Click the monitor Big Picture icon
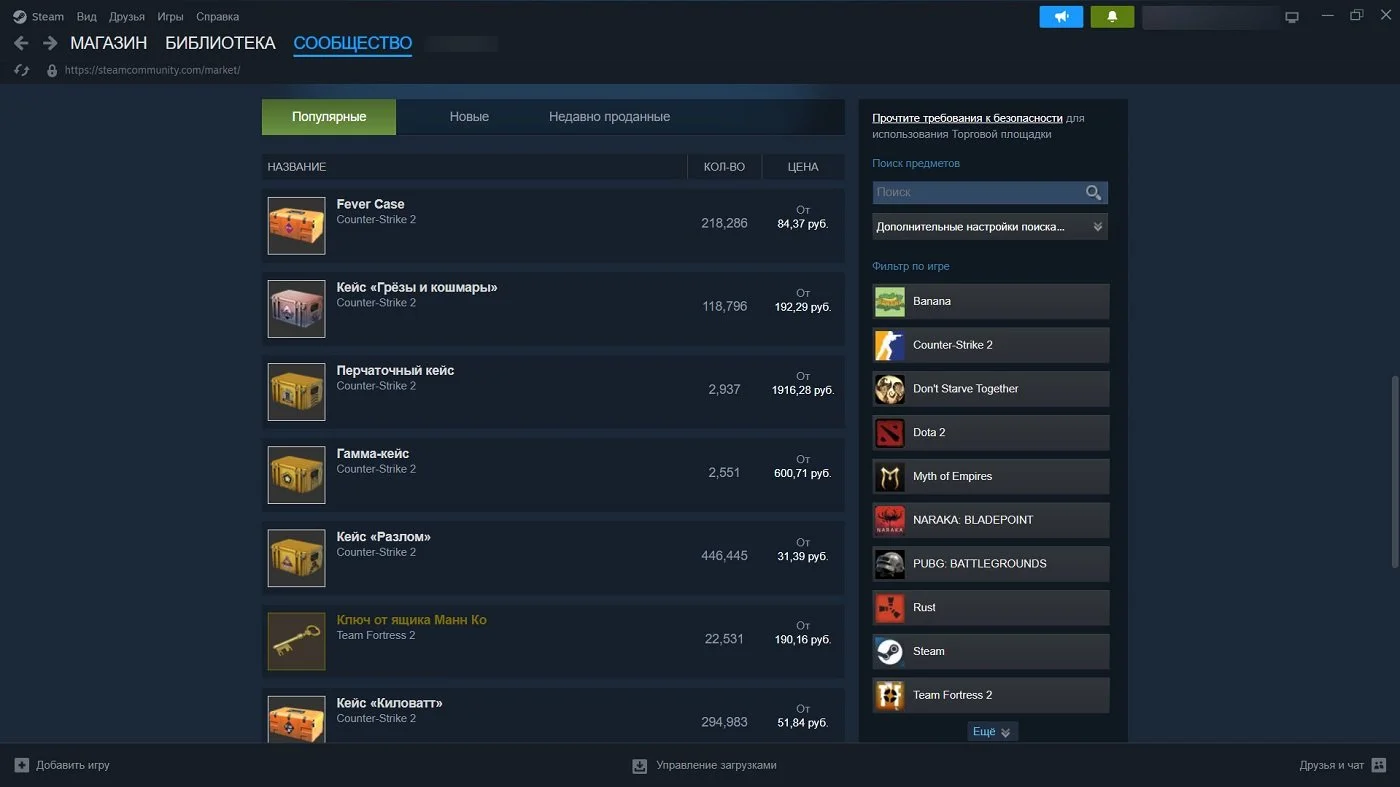 1292,17
